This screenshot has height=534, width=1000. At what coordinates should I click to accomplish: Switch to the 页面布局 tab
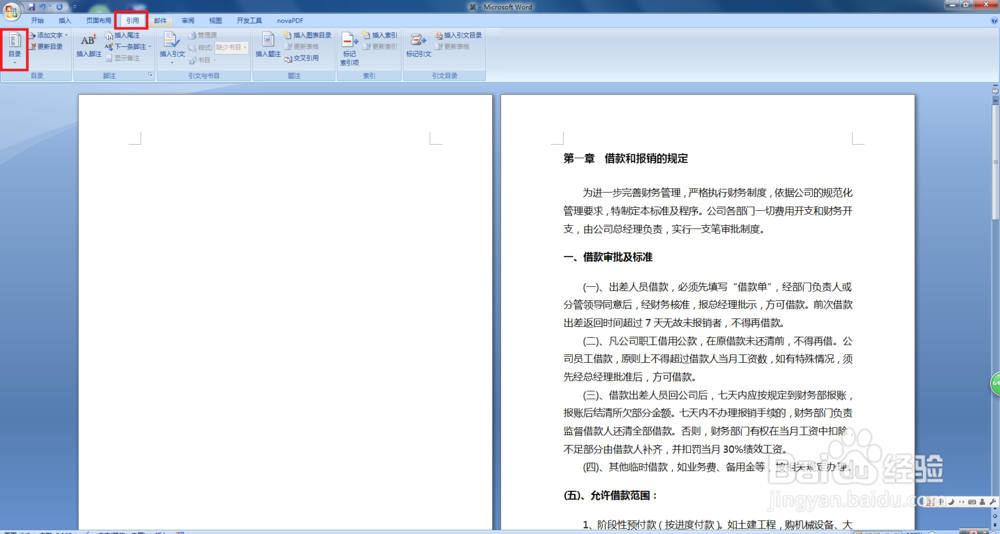pyautogui.click(x=98, y=20)
